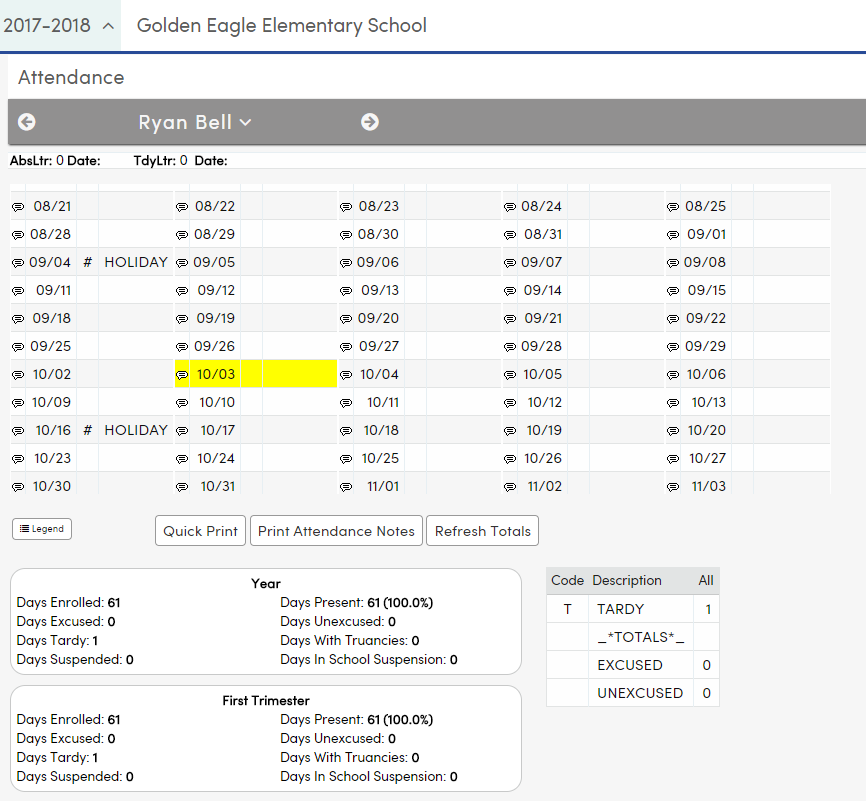
Task: Click the note icon beside 11/03
Action: pos(673,486)
